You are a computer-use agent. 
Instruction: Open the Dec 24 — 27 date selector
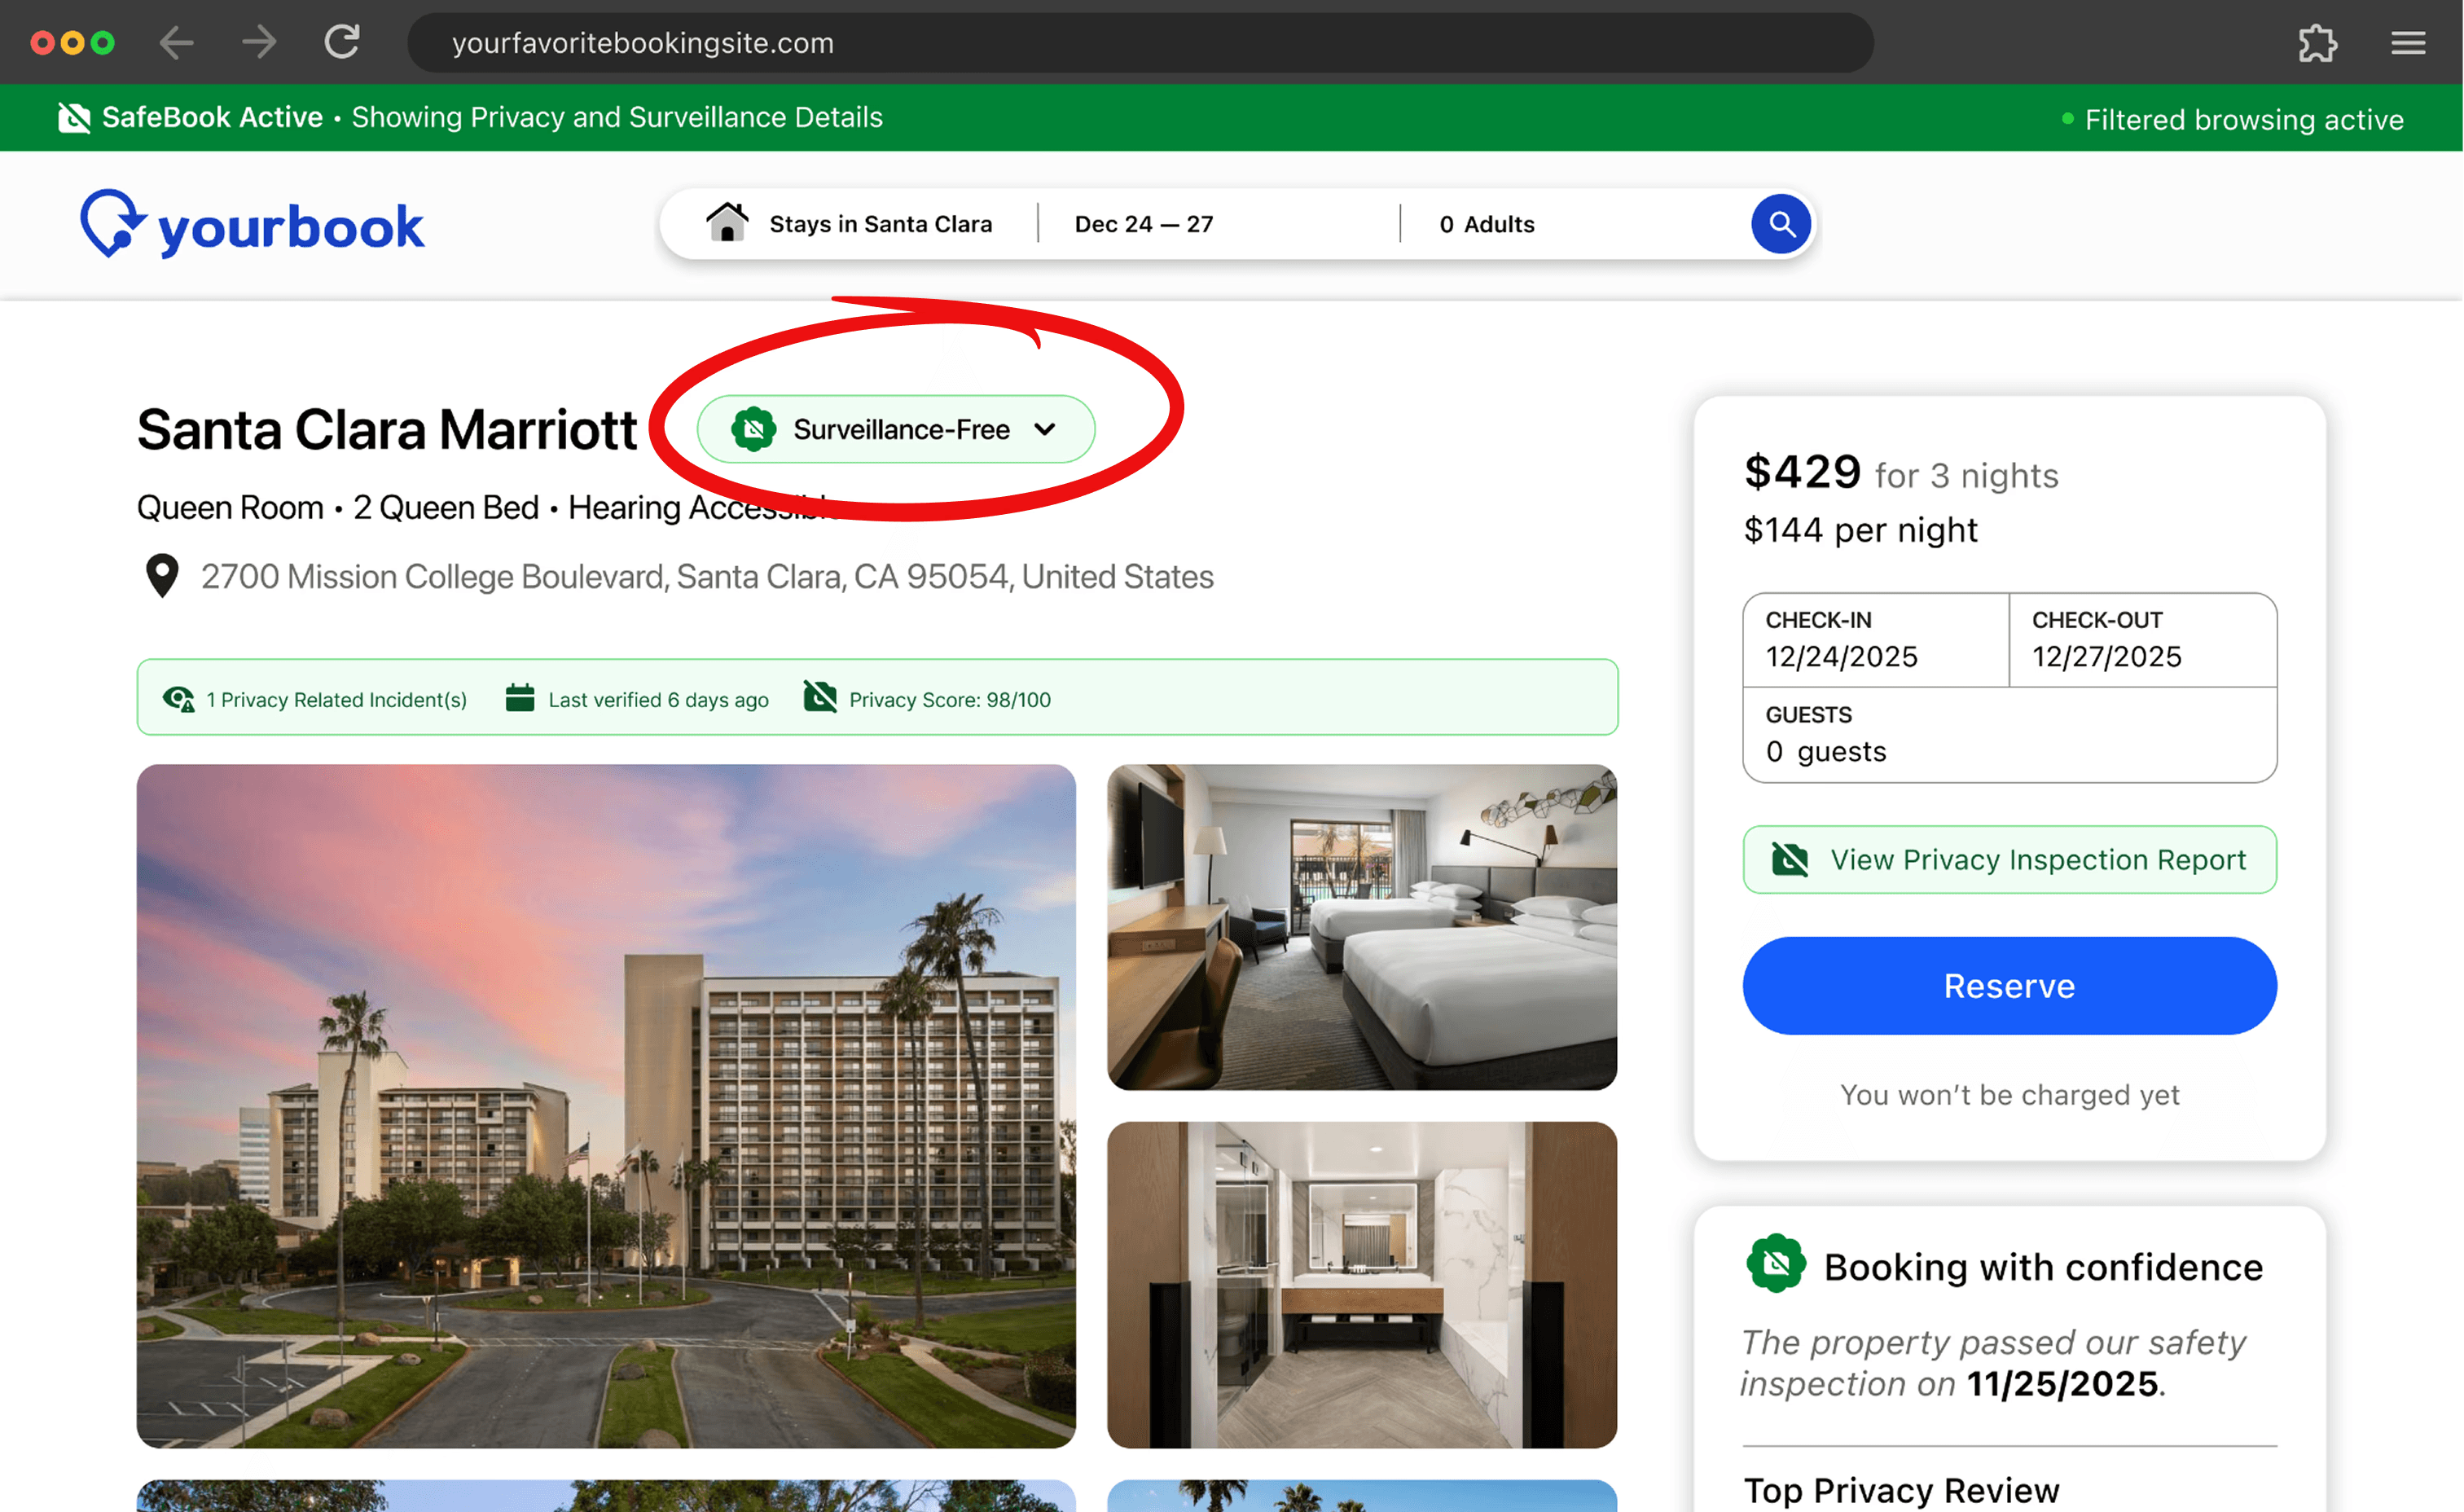click(x=1143, y=224)
